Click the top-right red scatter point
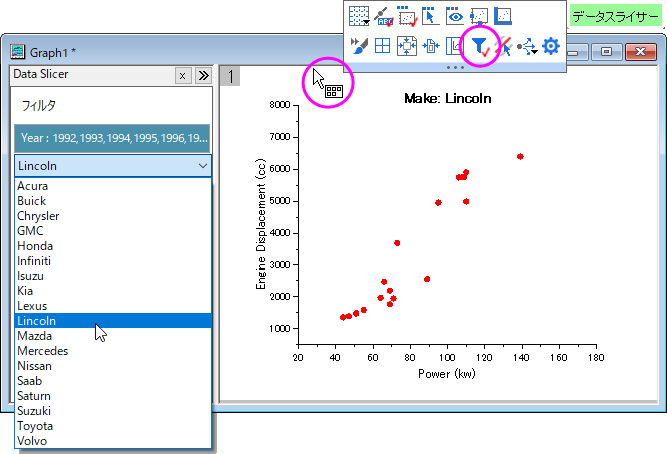 click(520, 157)
